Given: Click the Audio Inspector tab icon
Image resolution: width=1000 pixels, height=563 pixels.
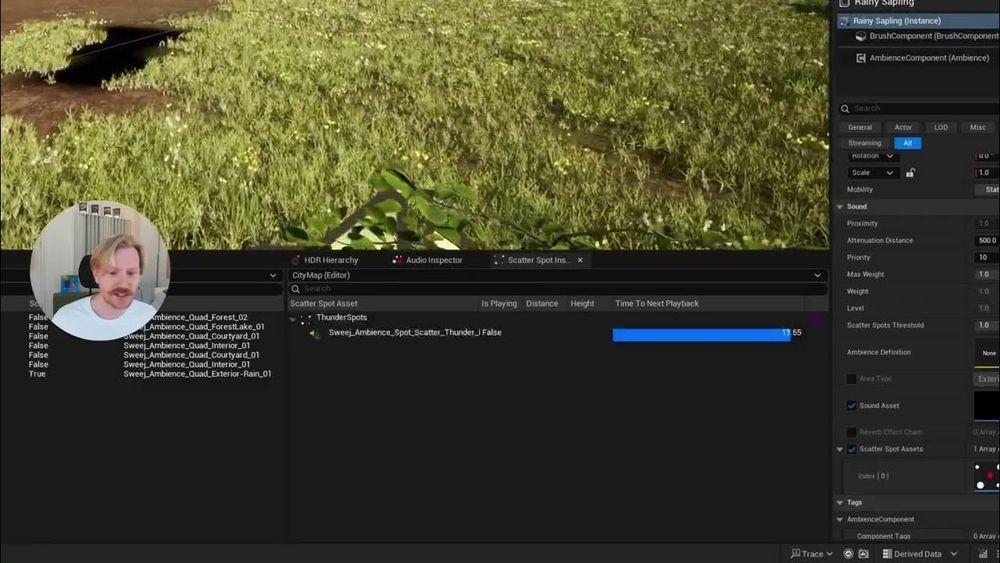Looking at the screenshot, I should point(397,260).
